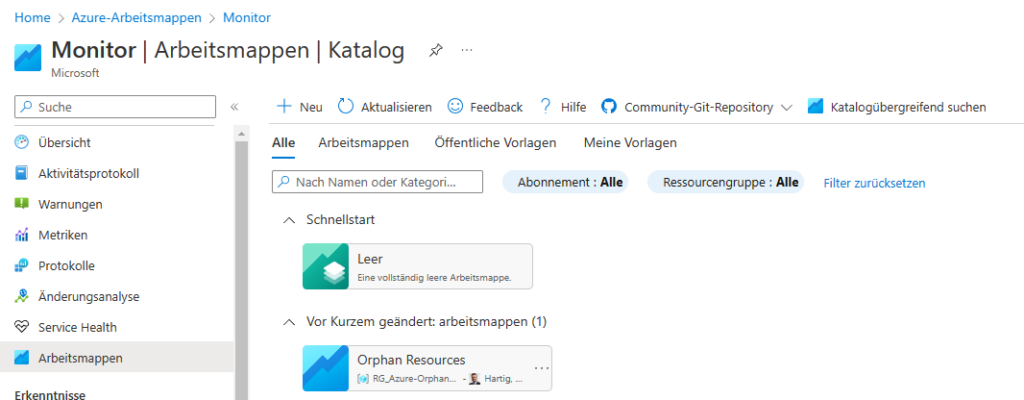This screenshot has height=400, width=1024.
Task: Click the Neu button label
Action: click(x=311, y=107)
